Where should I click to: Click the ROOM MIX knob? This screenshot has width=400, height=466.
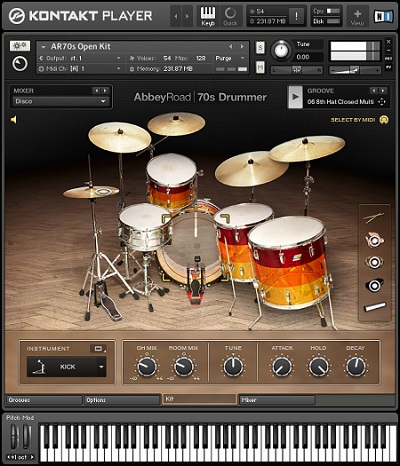[184, 366]
